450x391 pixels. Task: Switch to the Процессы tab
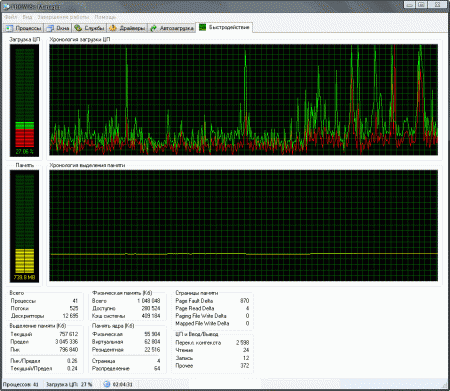(23, 28)
